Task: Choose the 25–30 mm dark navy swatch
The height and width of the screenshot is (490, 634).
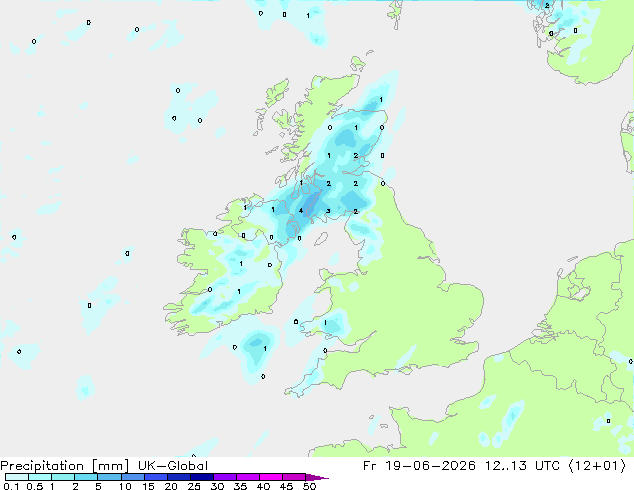Action: point(201,477)
